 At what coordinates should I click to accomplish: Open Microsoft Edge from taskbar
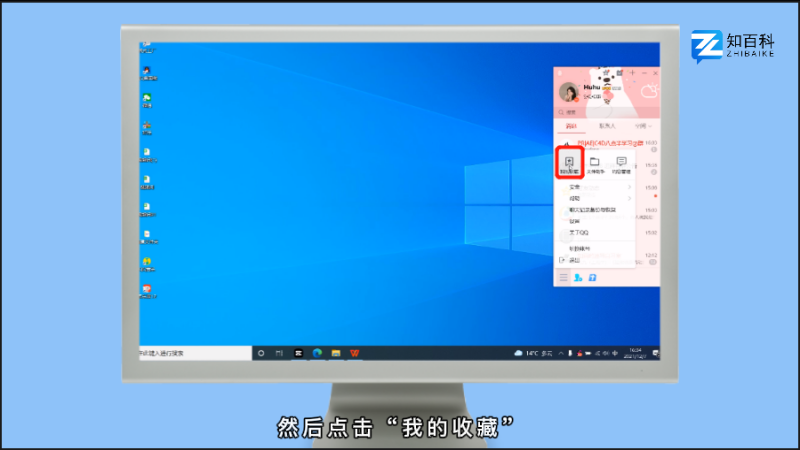(317, 353)
